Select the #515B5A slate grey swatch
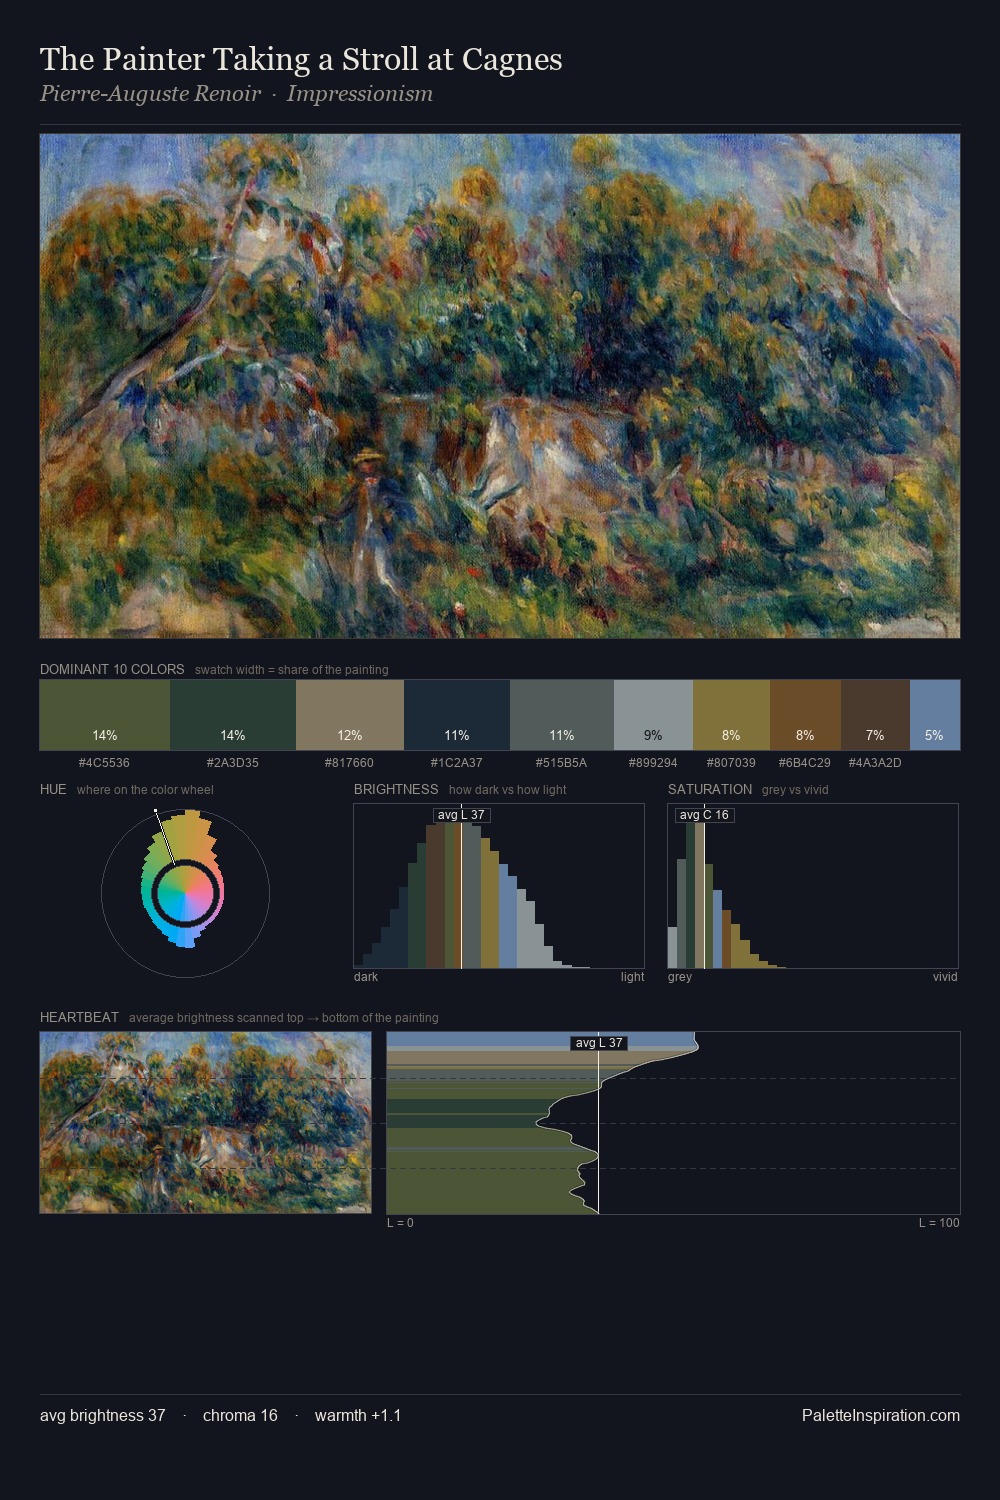1000x1500 pixels. pyautogui.click(x=562, y=715)
